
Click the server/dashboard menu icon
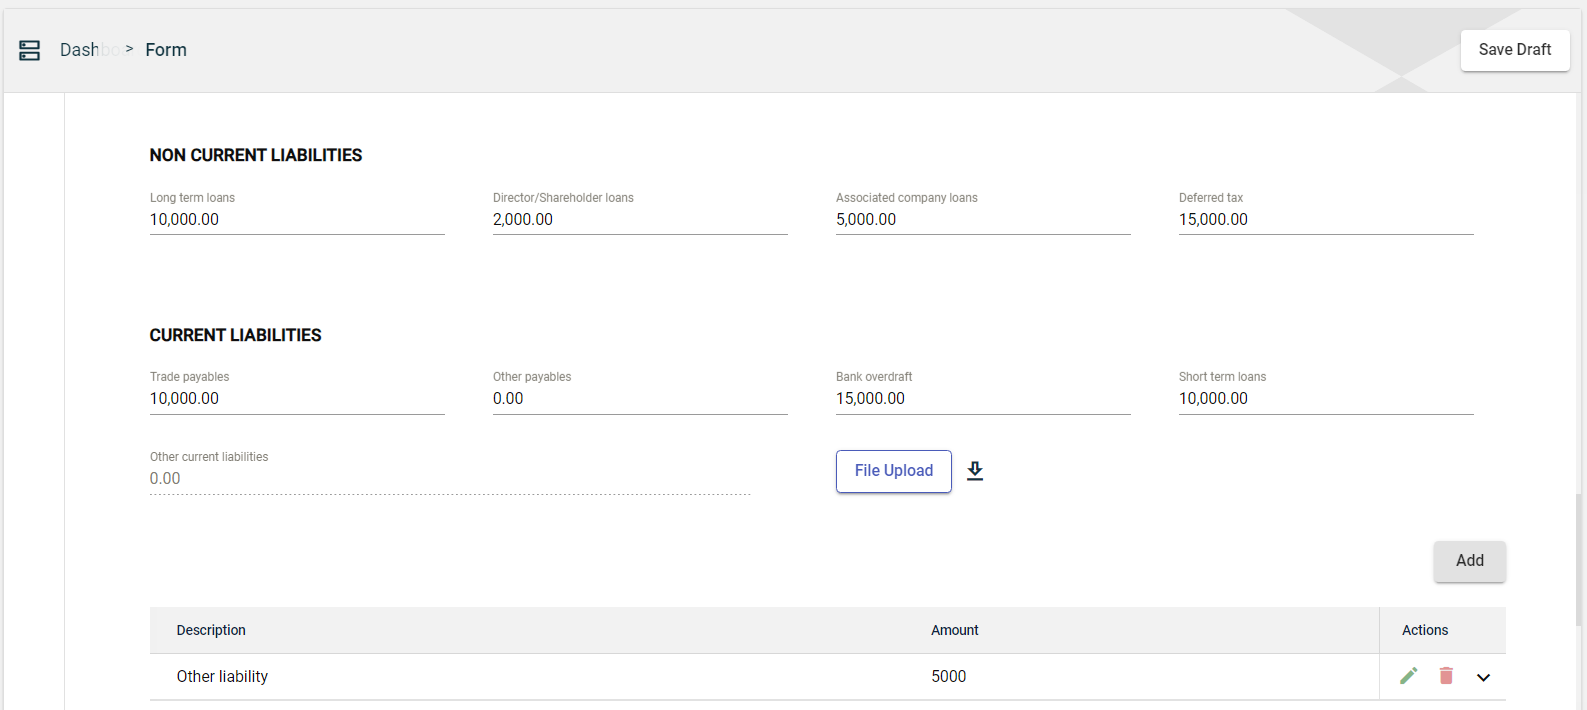point(30,50)
